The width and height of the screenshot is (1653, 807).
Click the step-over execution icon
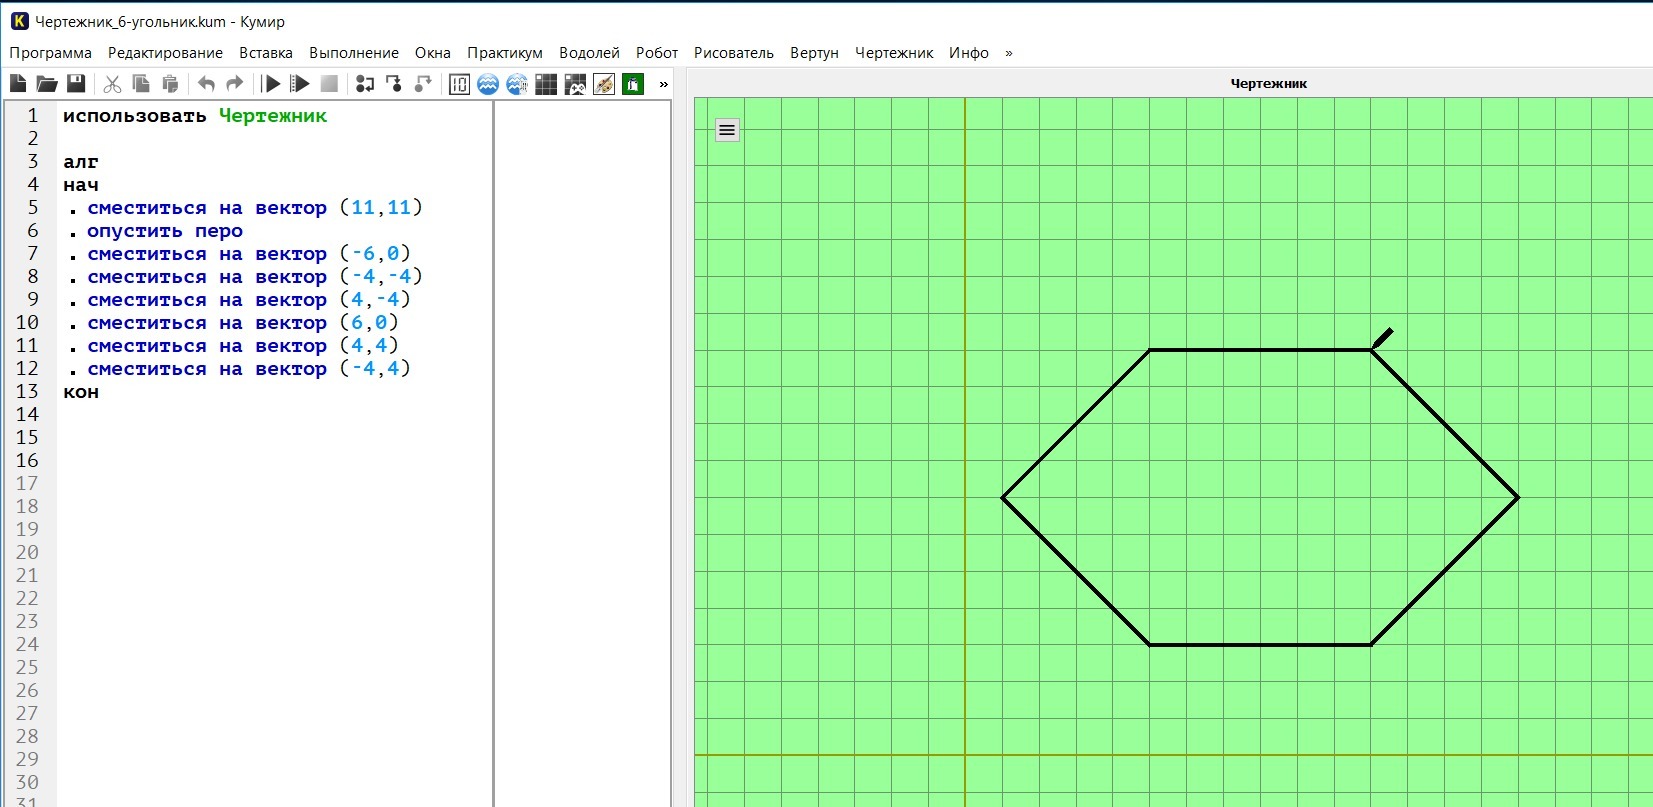(365, 84)
